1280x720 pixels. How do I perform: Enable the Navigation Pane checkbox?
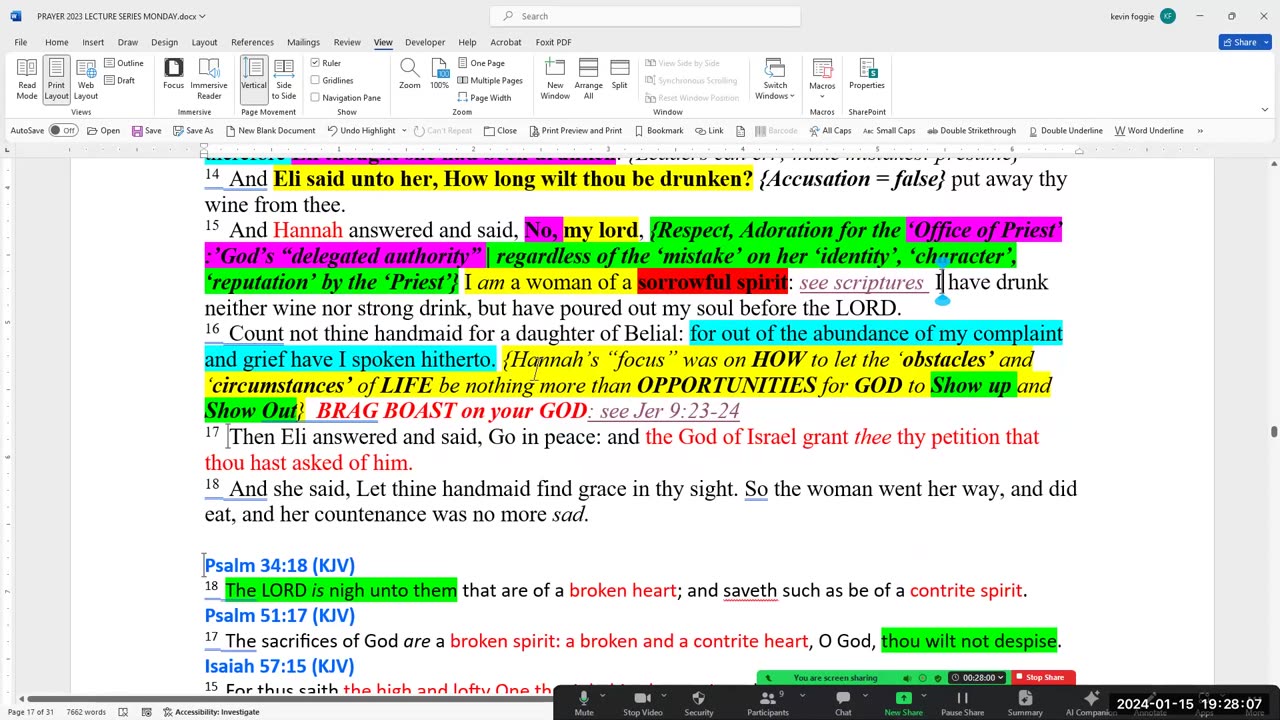(x=315, y=97)
